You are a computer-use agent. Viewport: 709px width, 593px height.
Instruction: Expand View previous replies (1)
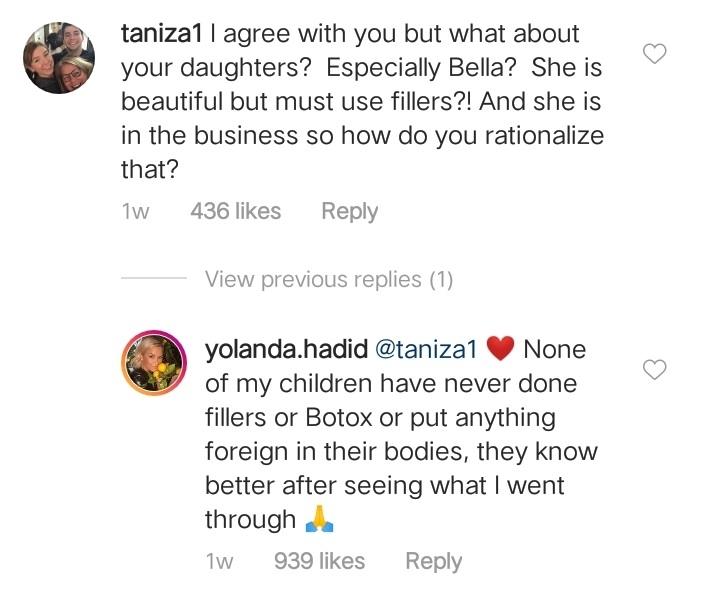(x=329, y=279)
